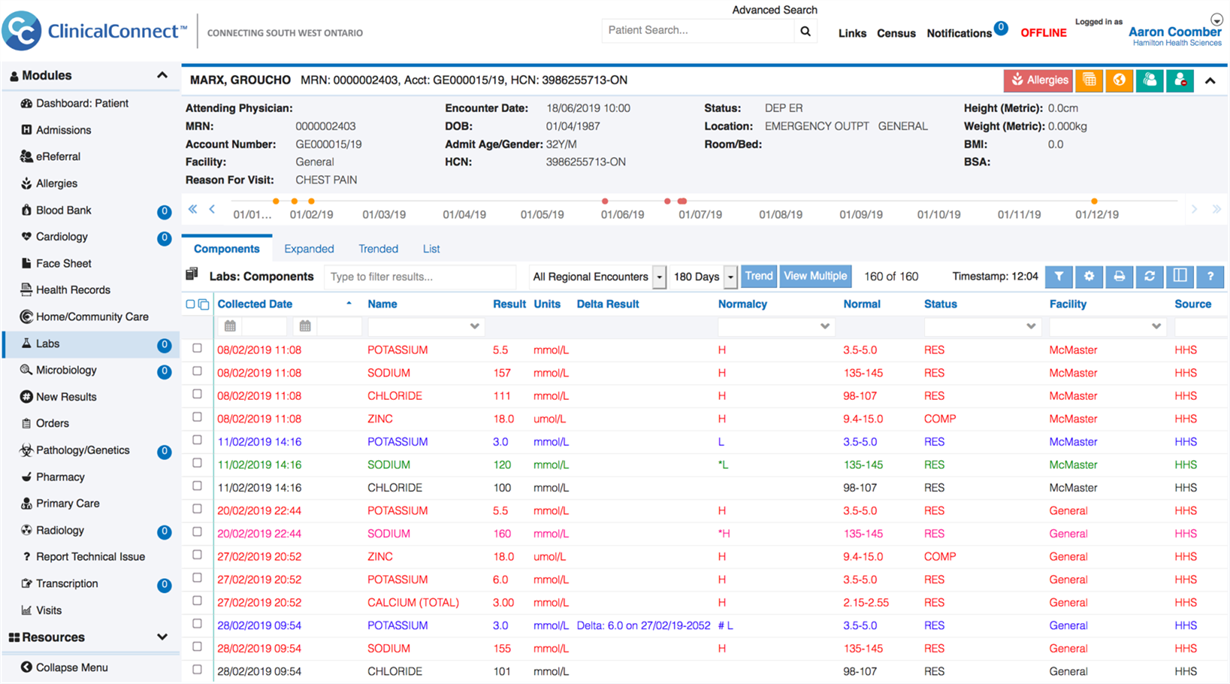Switch to the Trended tab
This screenshot has width=1230, height=684.
[378, 249]
